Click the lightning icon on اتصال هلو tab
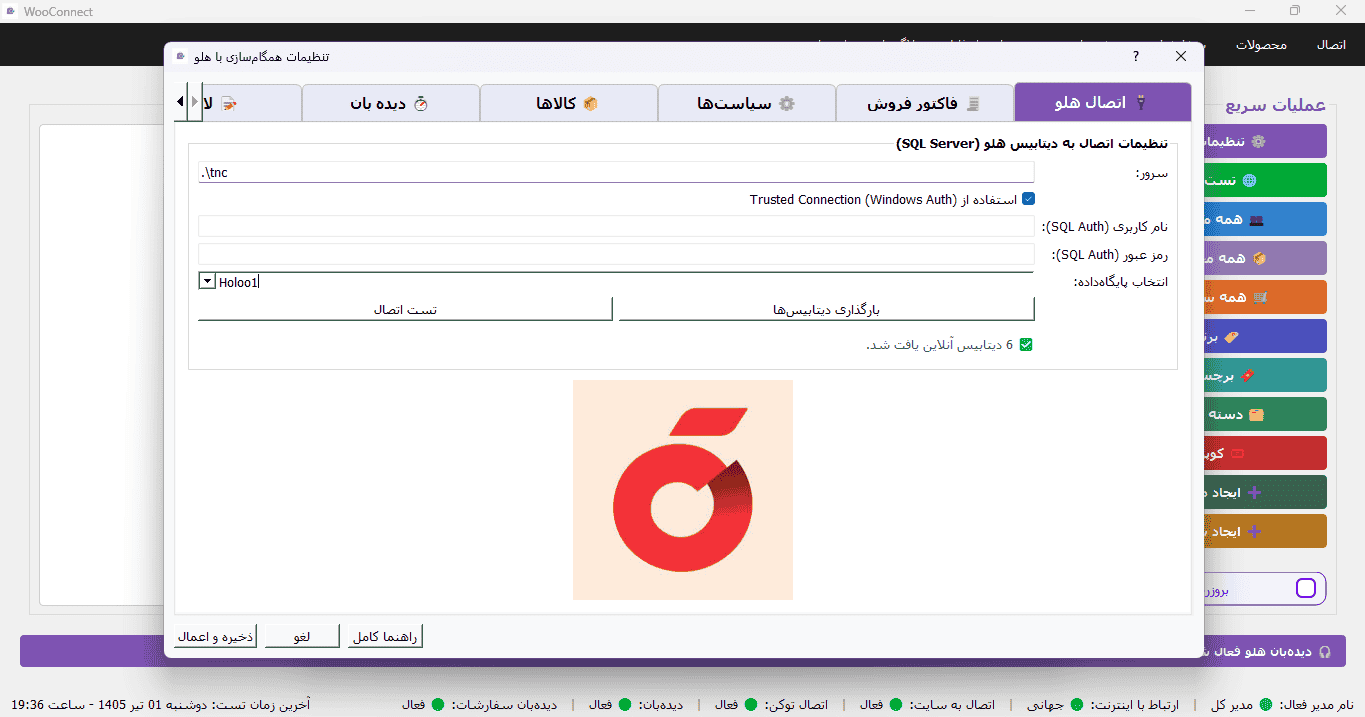The width and height of the screenshot is (1365, 717). pos(1141,103)
